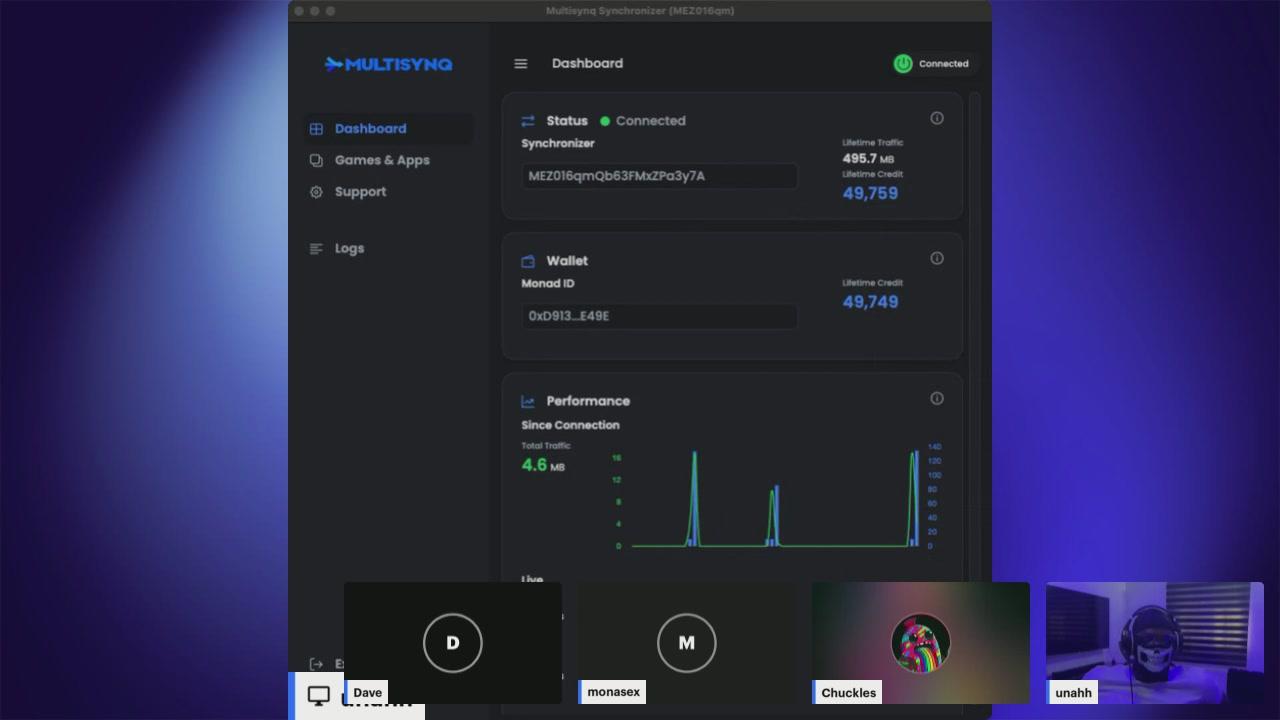This screenshot has width=1280, height=720.
Task: Click the Support gear icon
Action: [x=316, y=192]
